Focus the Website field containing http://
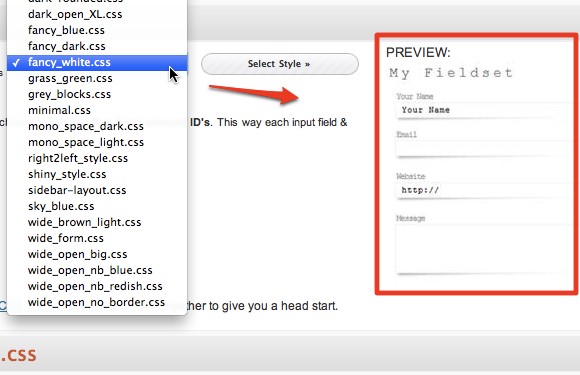580x375 pixels. (484, 190)
